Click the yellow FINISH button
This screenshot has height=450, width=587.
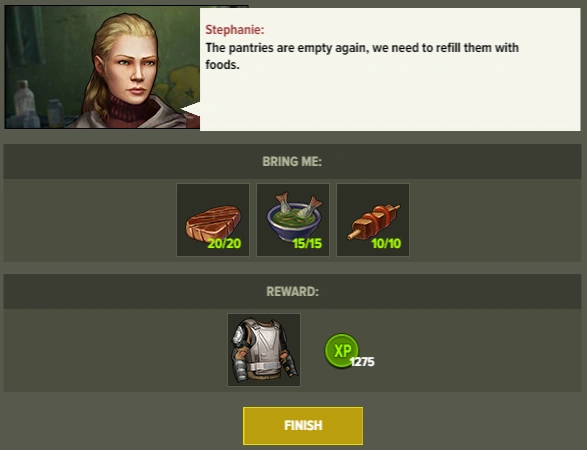303,426
